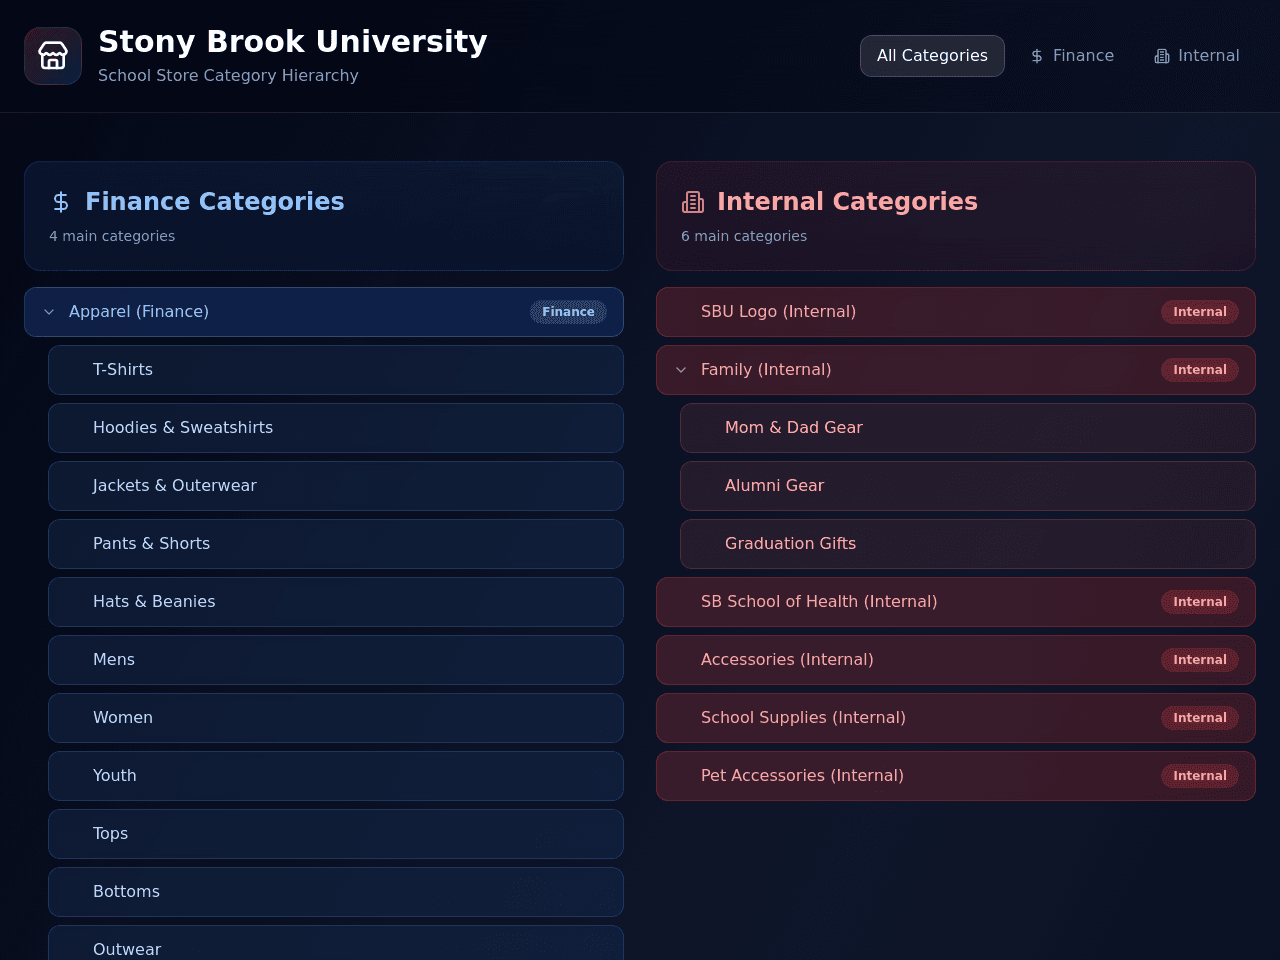Click the Internal Categories heading
Viewport: 1280px width, 960px height.
(x=847, y=202)
